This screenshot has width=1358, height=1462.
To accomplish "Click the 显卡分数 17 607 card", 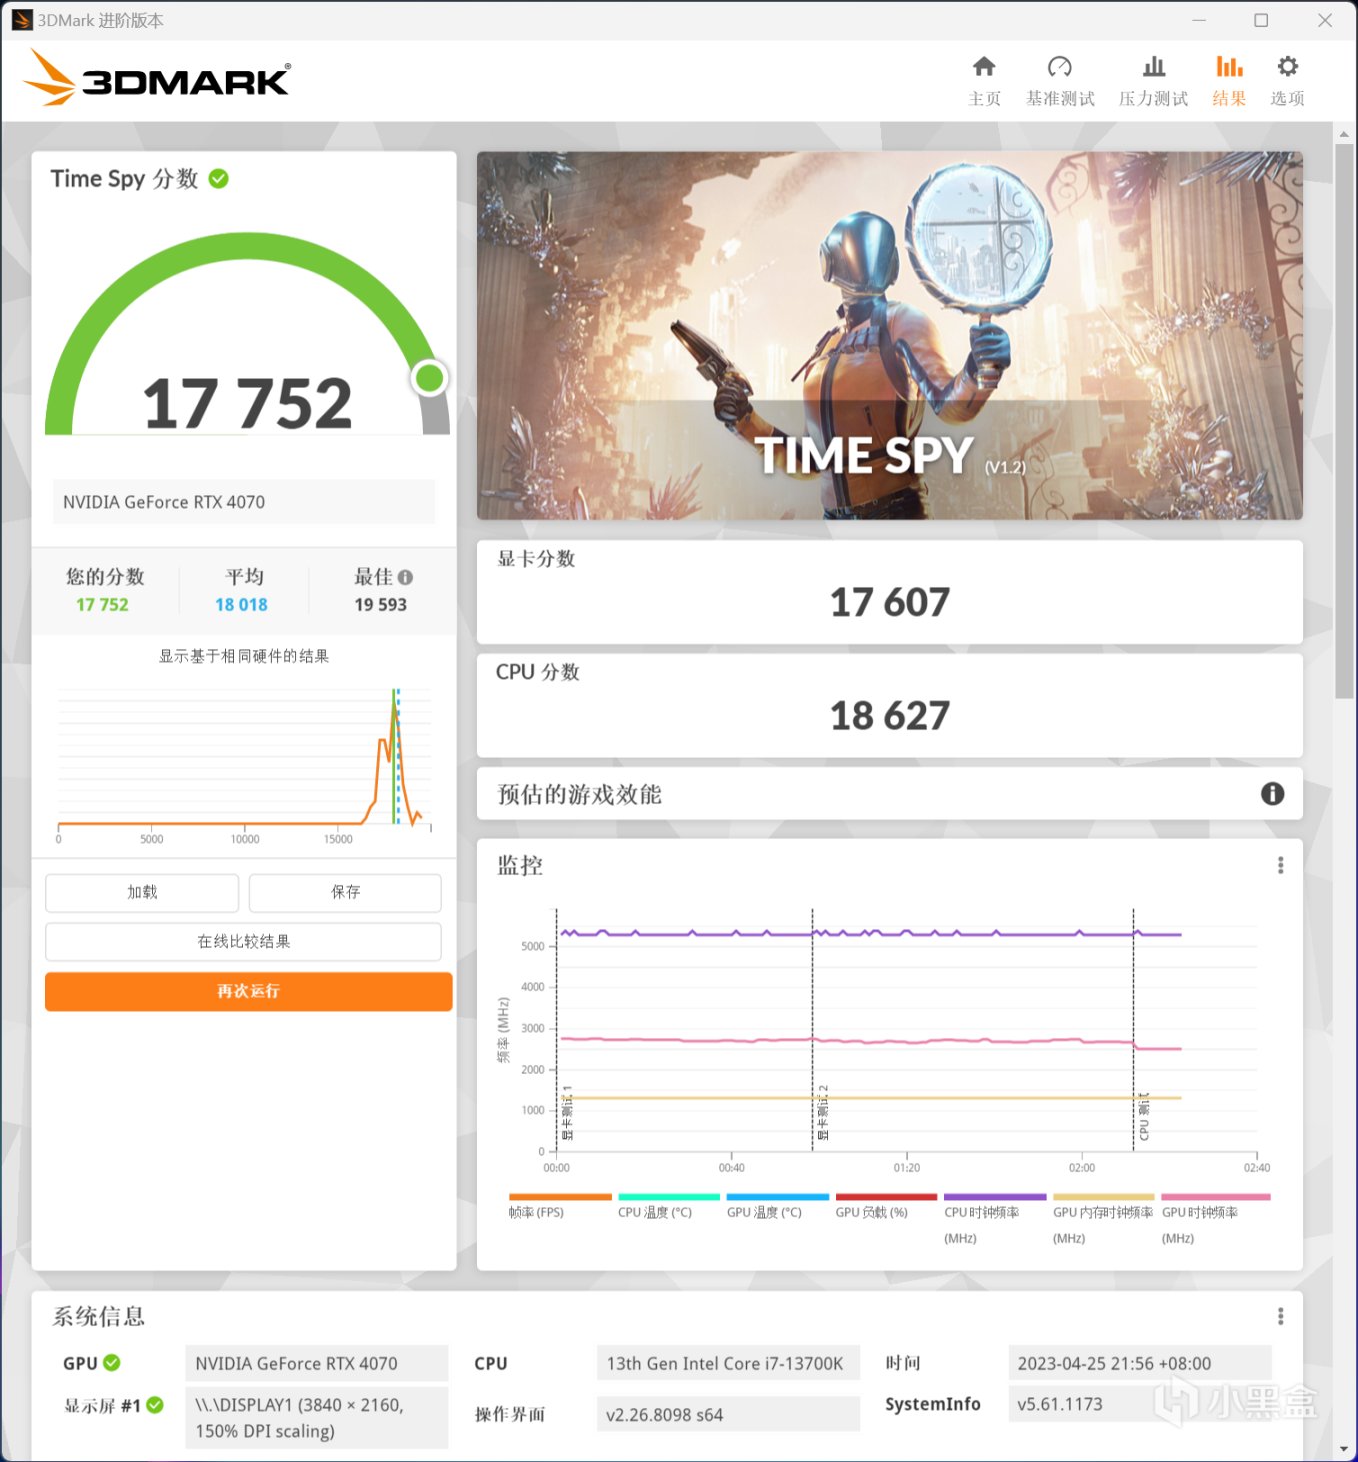I will click(890, 592).
